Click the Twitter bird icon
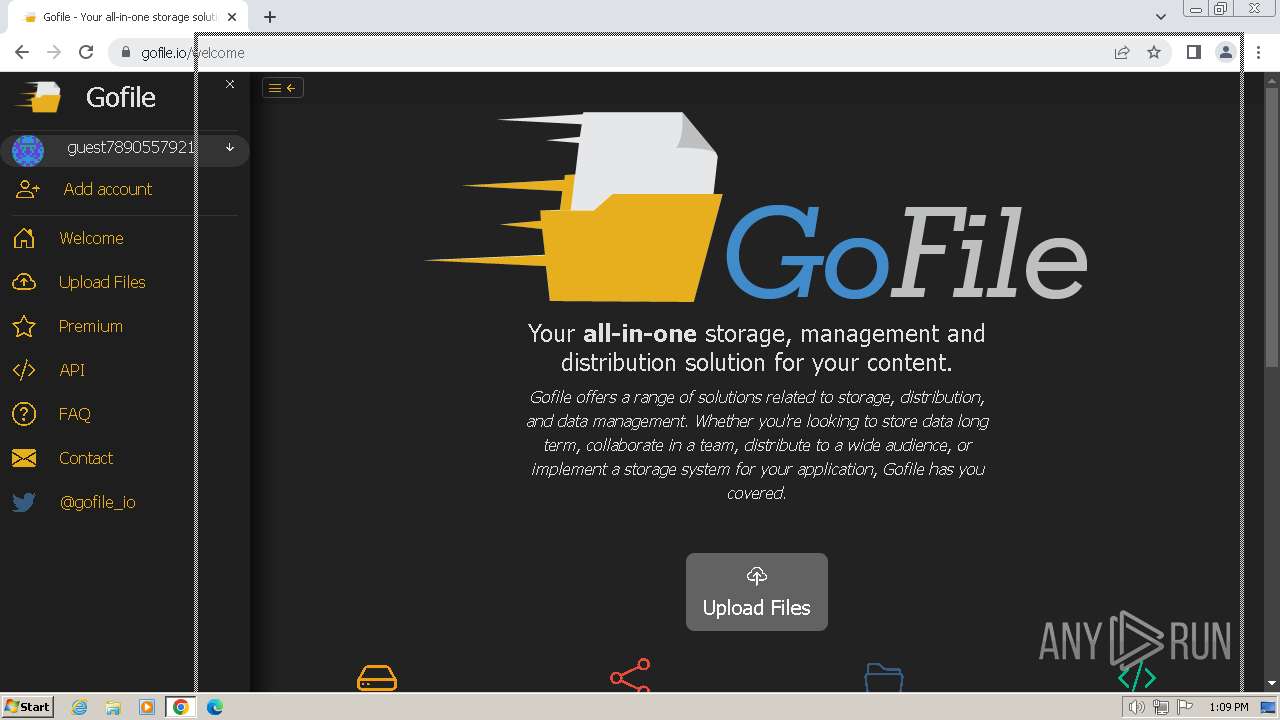 tap(24, 502)
